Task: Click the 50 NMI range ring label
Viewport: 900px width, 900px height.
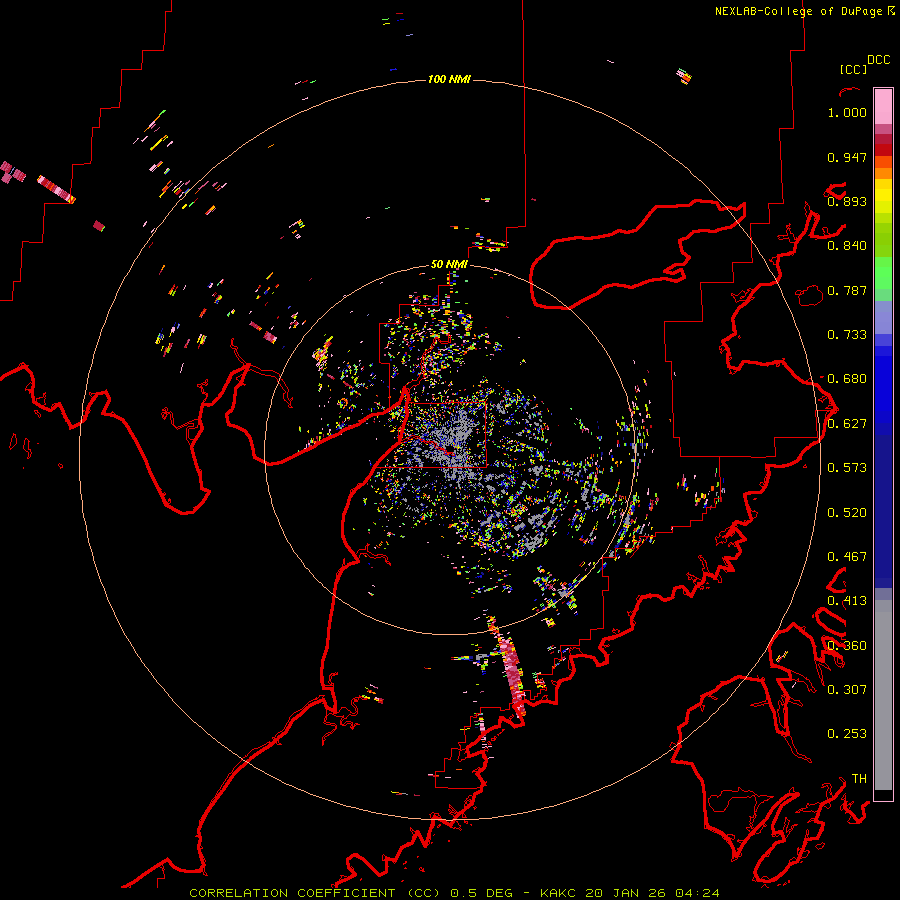Action: tap(449, 264)
